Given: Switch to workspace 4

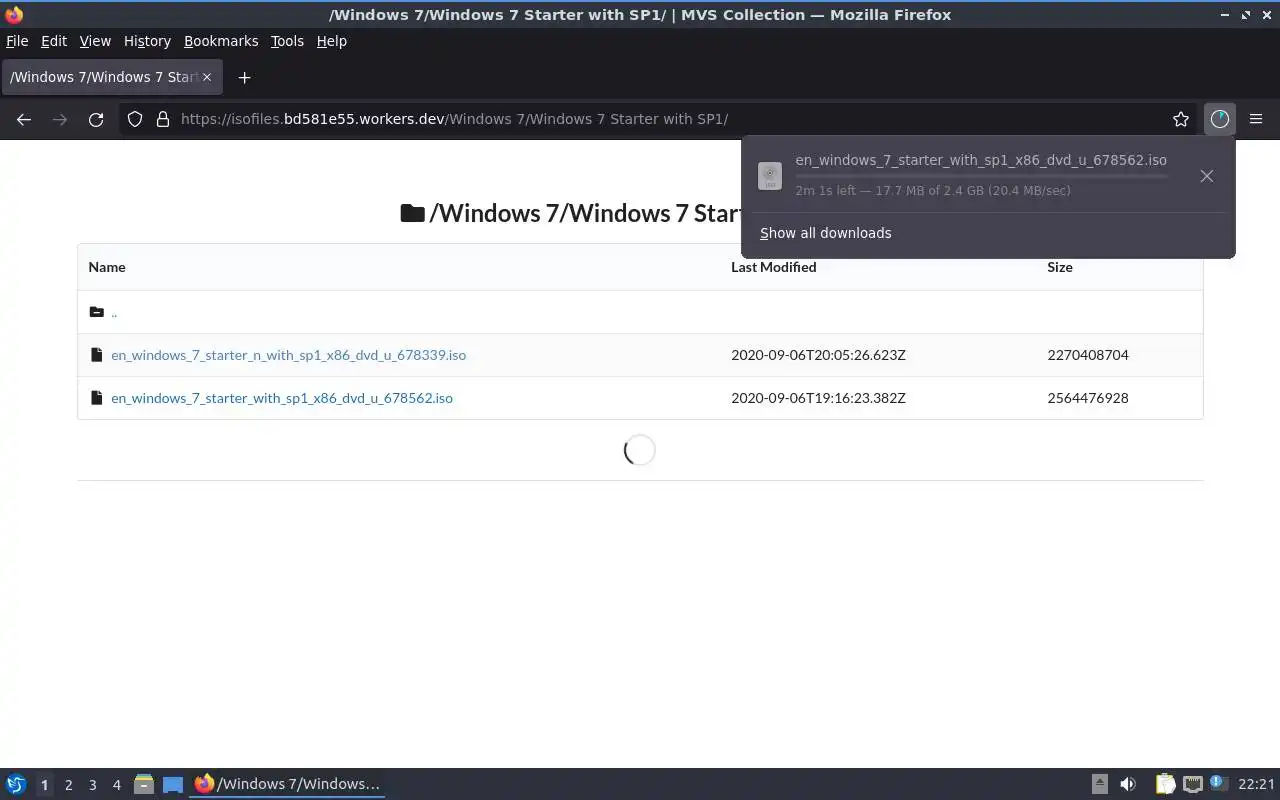Looking at the screenshot, I should 116,785.
